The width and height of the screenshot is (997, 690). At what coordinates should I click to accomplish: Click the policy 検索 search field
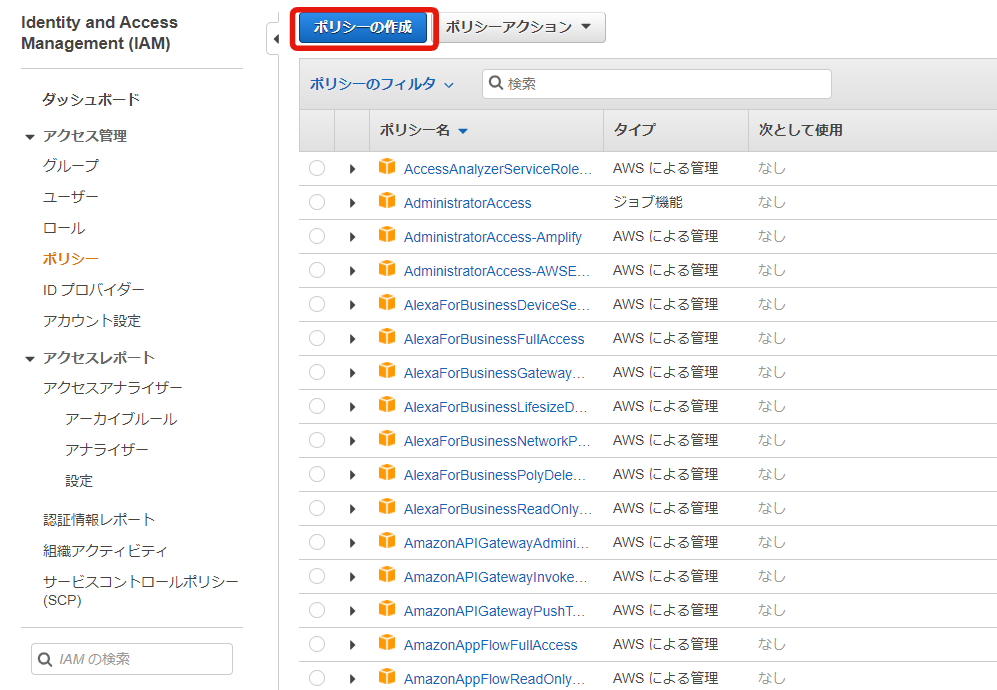656,84
